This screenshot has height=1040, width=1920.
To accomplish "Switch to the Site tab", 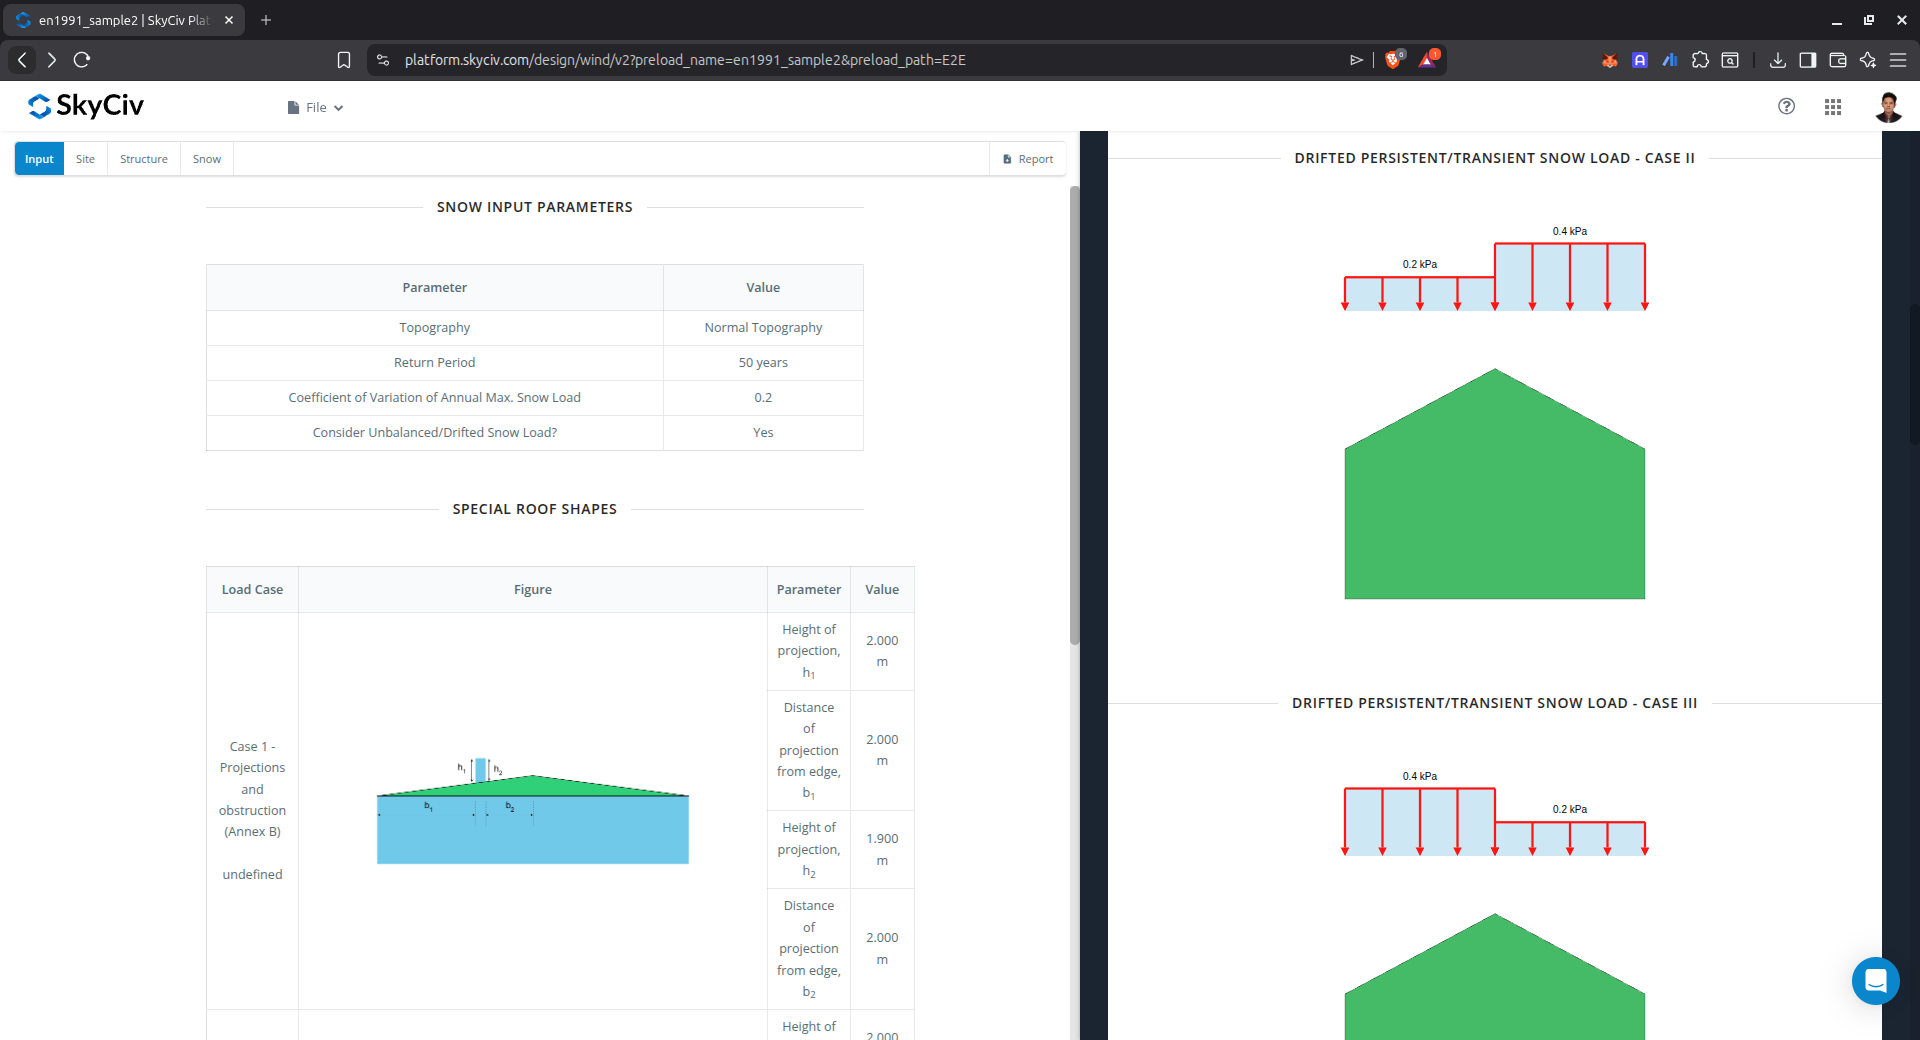I will tap(85, 159).
